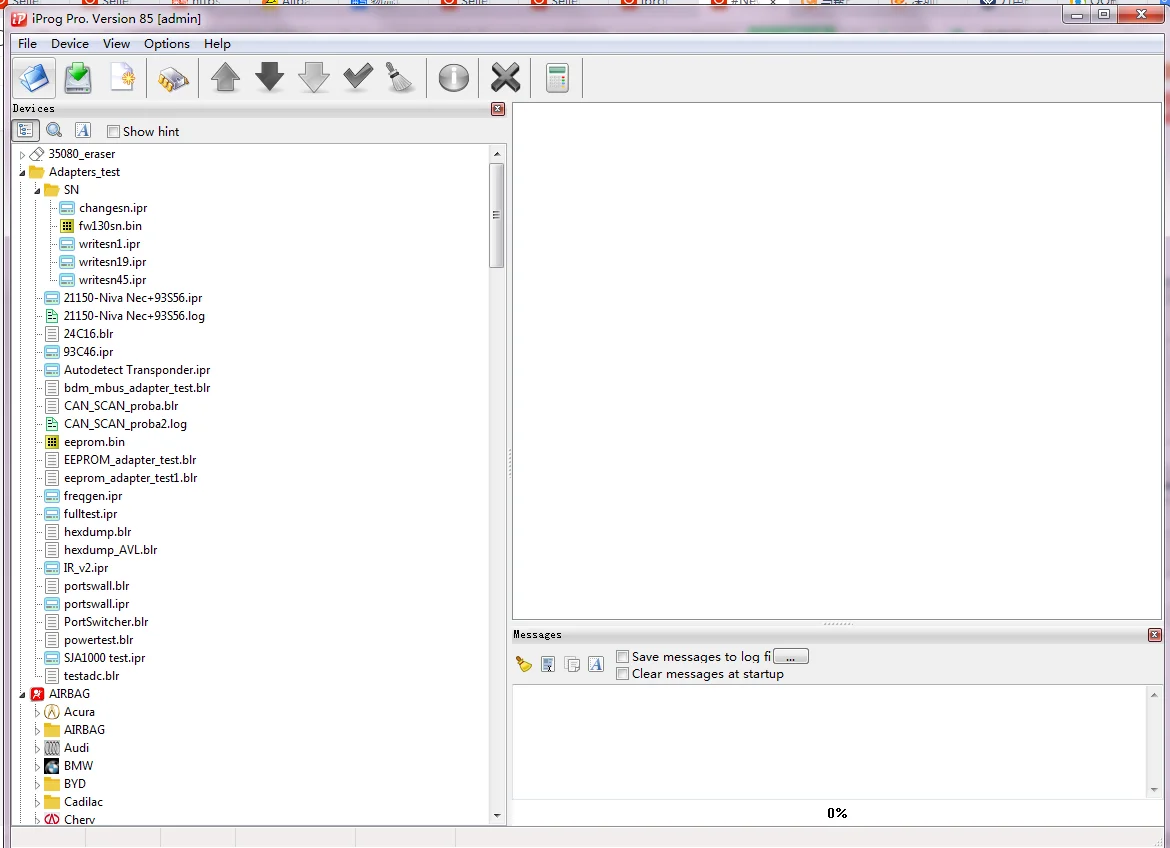1170x848 pixels.
Task: Create a new file with the page icon
Action: click(x=122, y=78)
